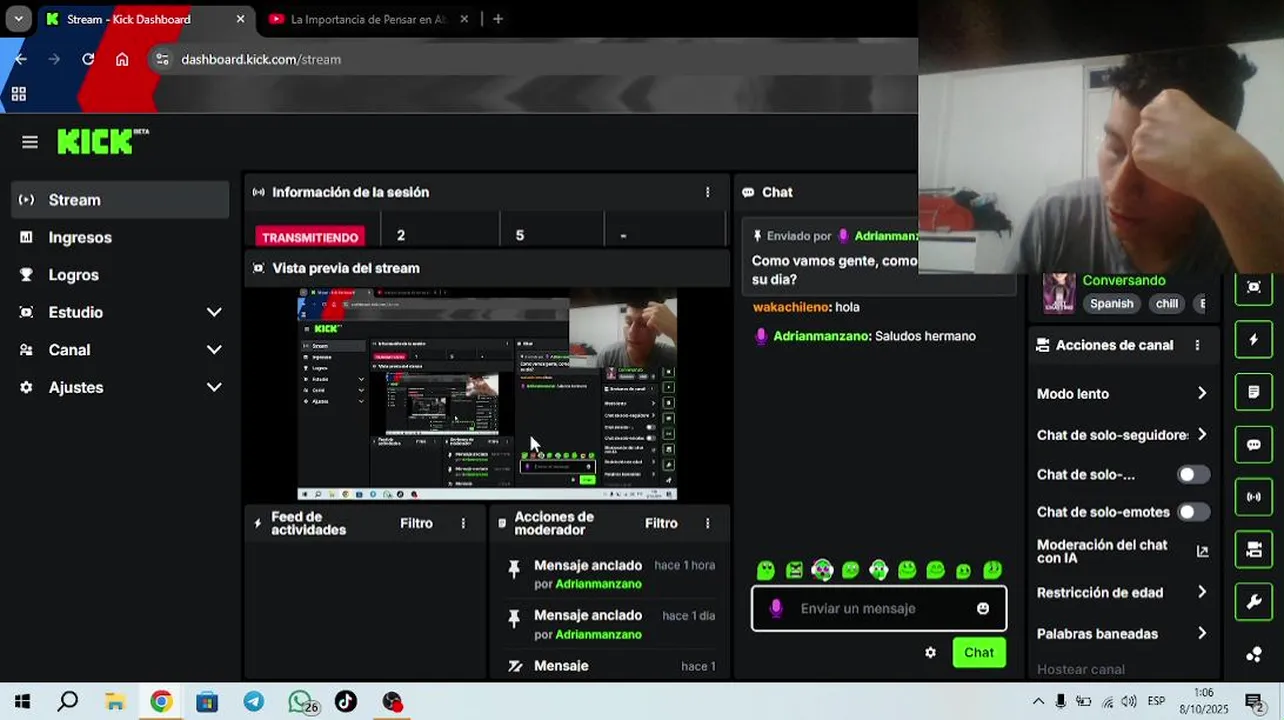Open the emoji picker in the message box

(x=983, y=608)
